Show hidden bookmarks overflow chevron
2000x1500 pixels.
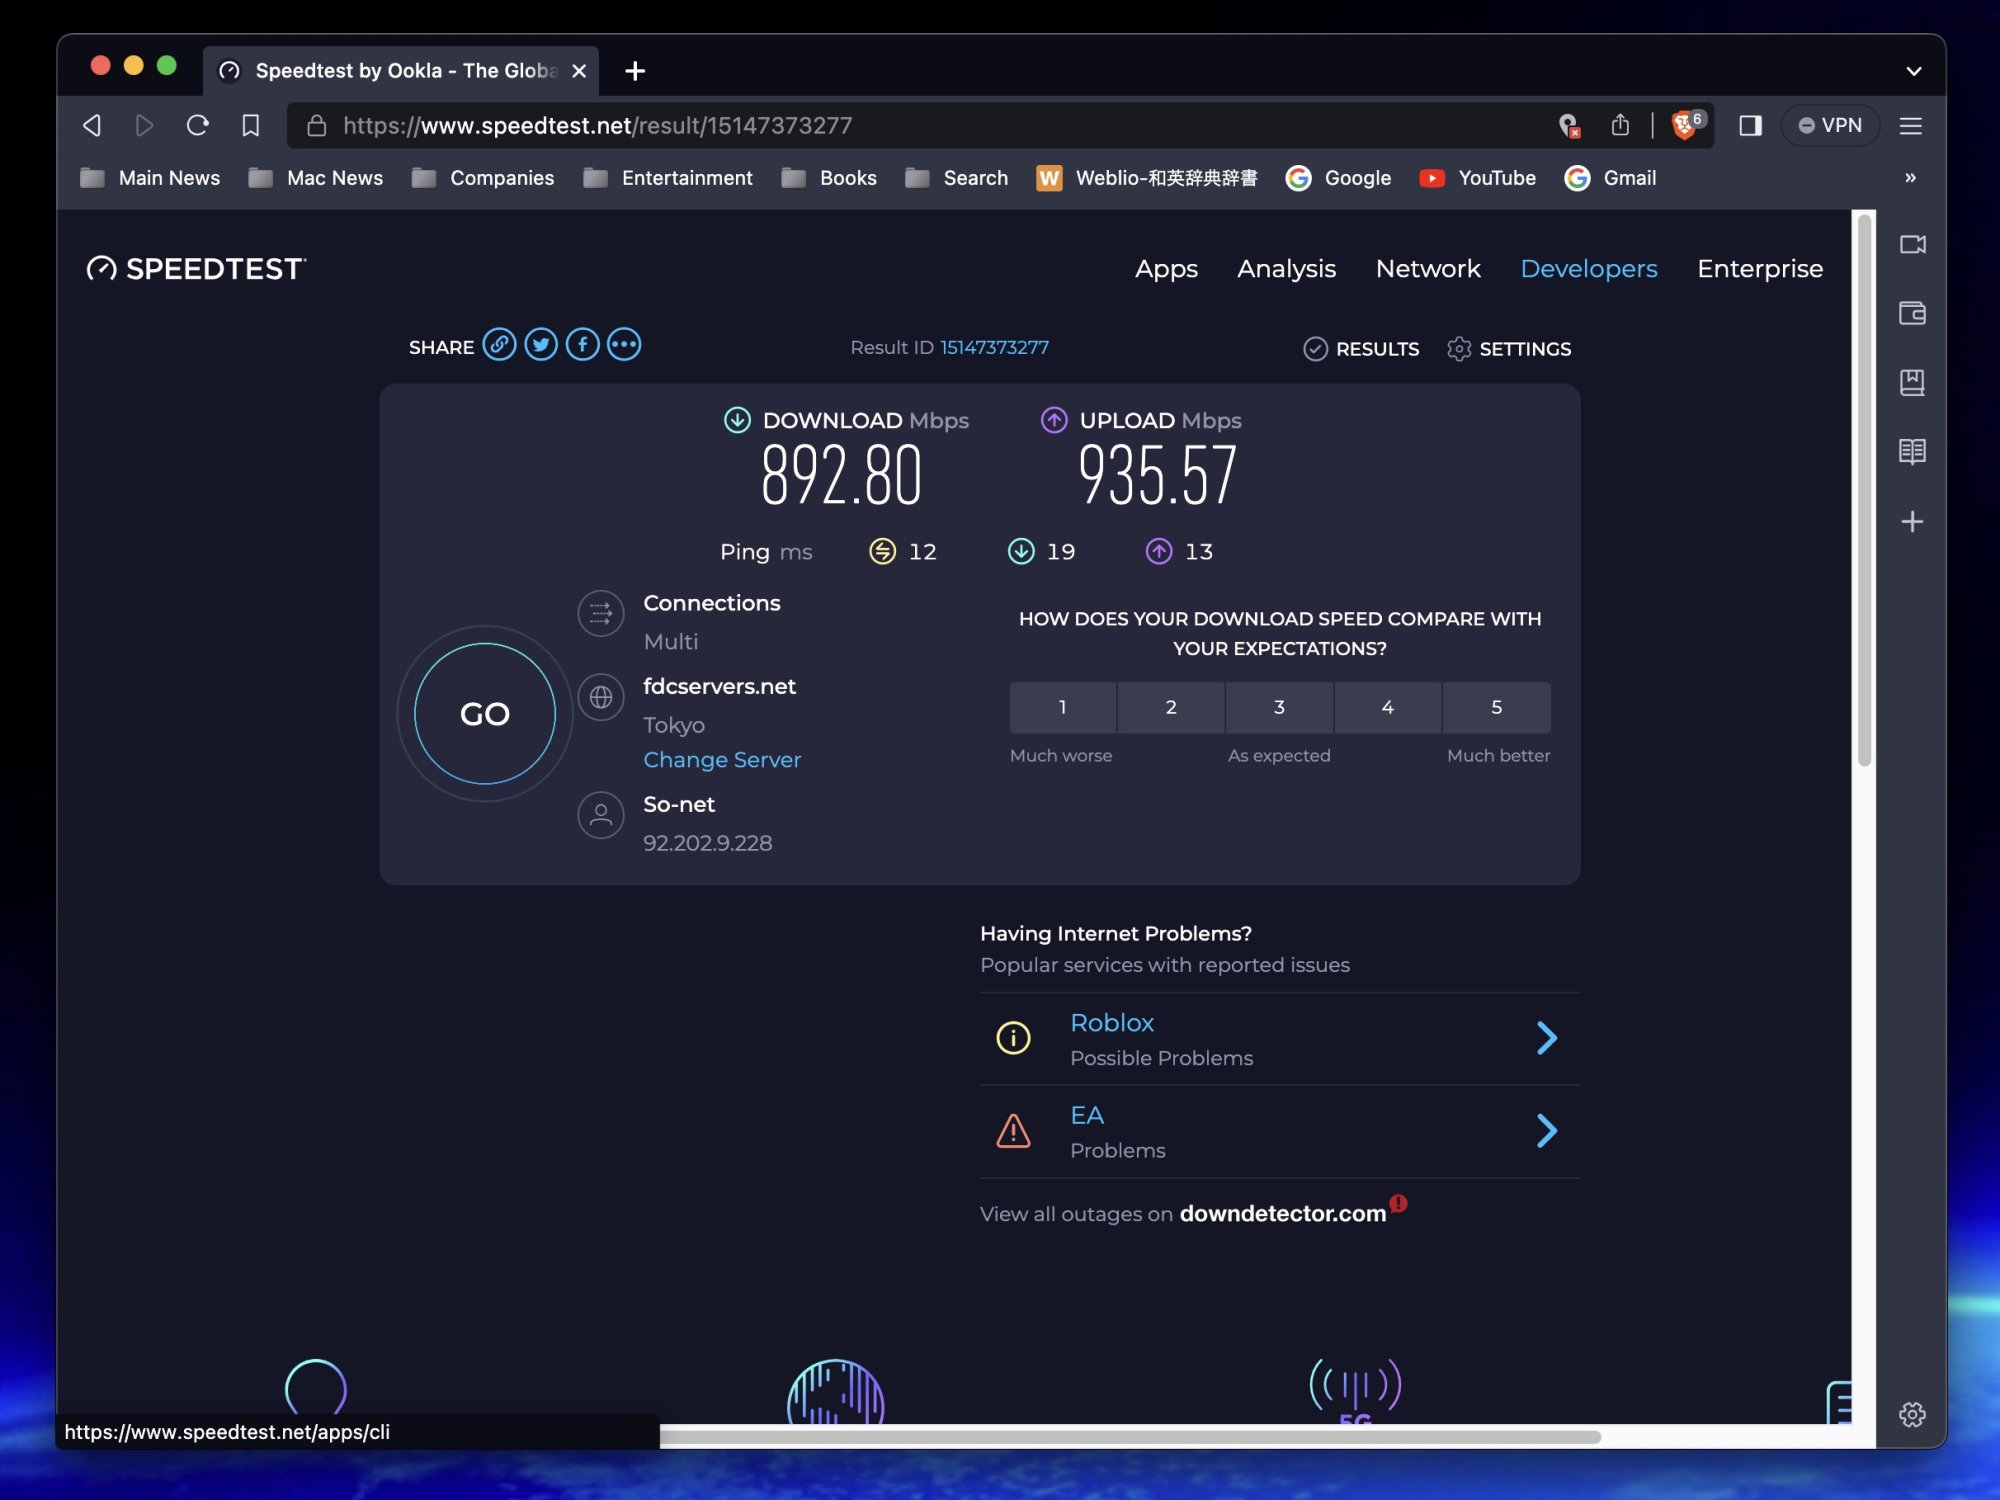[1910, 178]
